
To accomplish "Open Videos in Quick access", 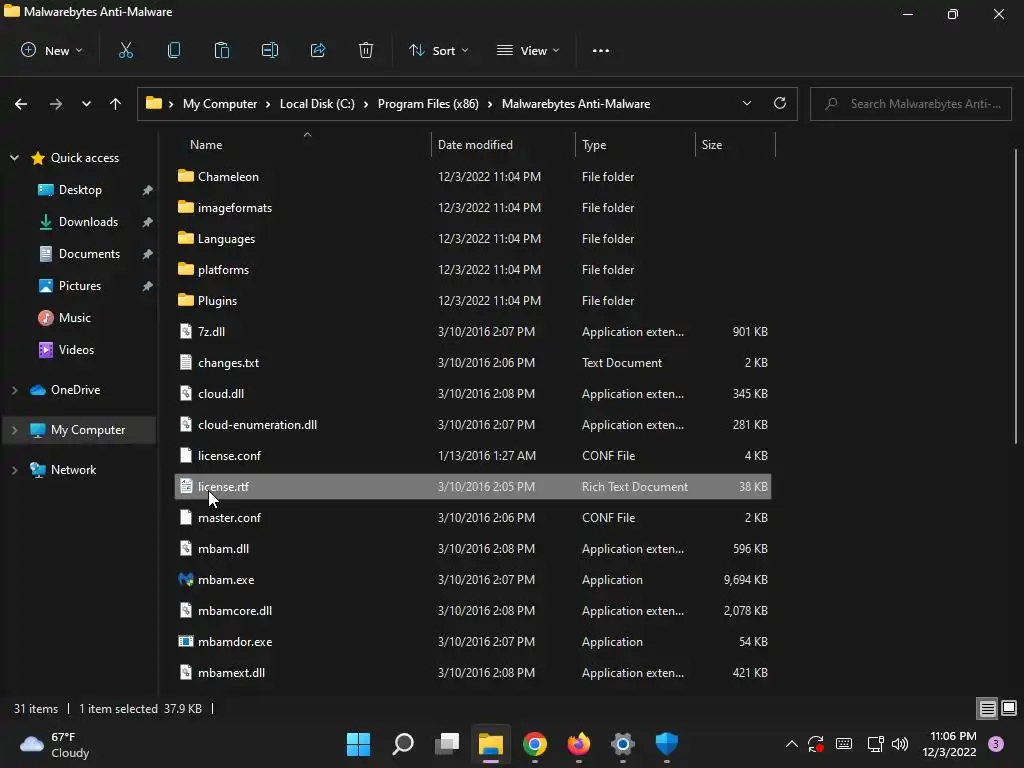I will [x=76, y=350].
